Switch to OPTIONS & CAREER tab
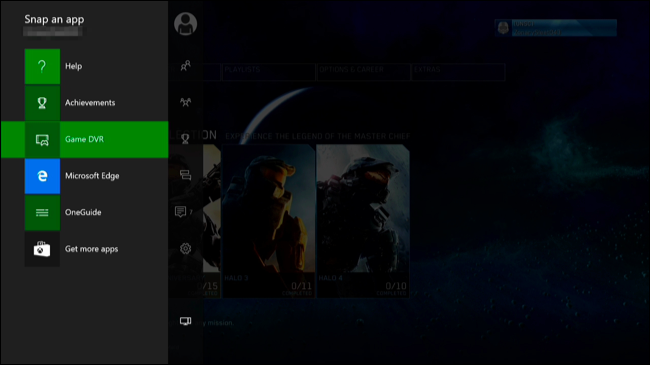Image resolution: width=650 pixels, height=365 pixels. tap(363, 72)
